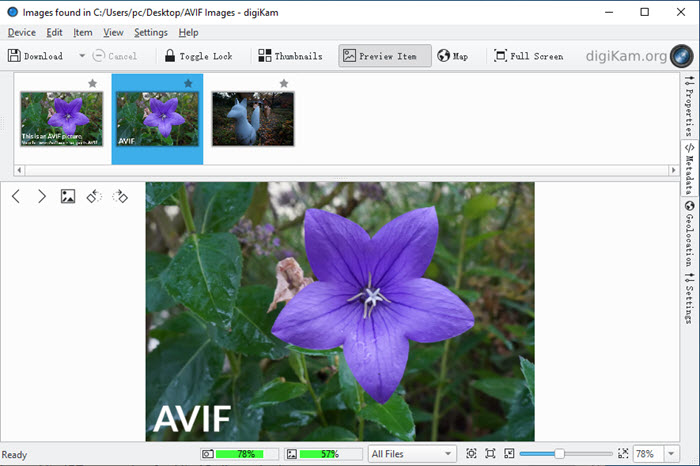Screen dimensions: 700x466
Task: Open the All Files filter dropdown
Action: [412, 454]
